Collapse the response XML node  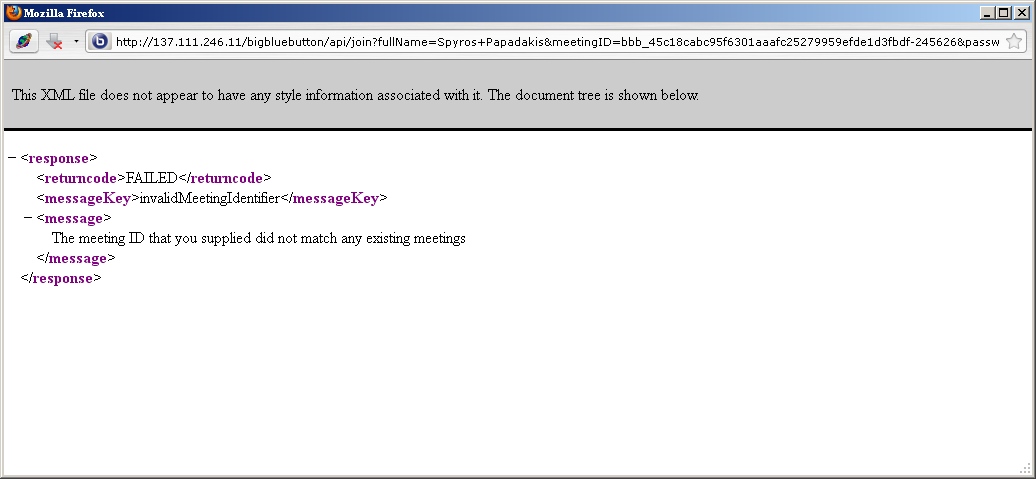12,158
